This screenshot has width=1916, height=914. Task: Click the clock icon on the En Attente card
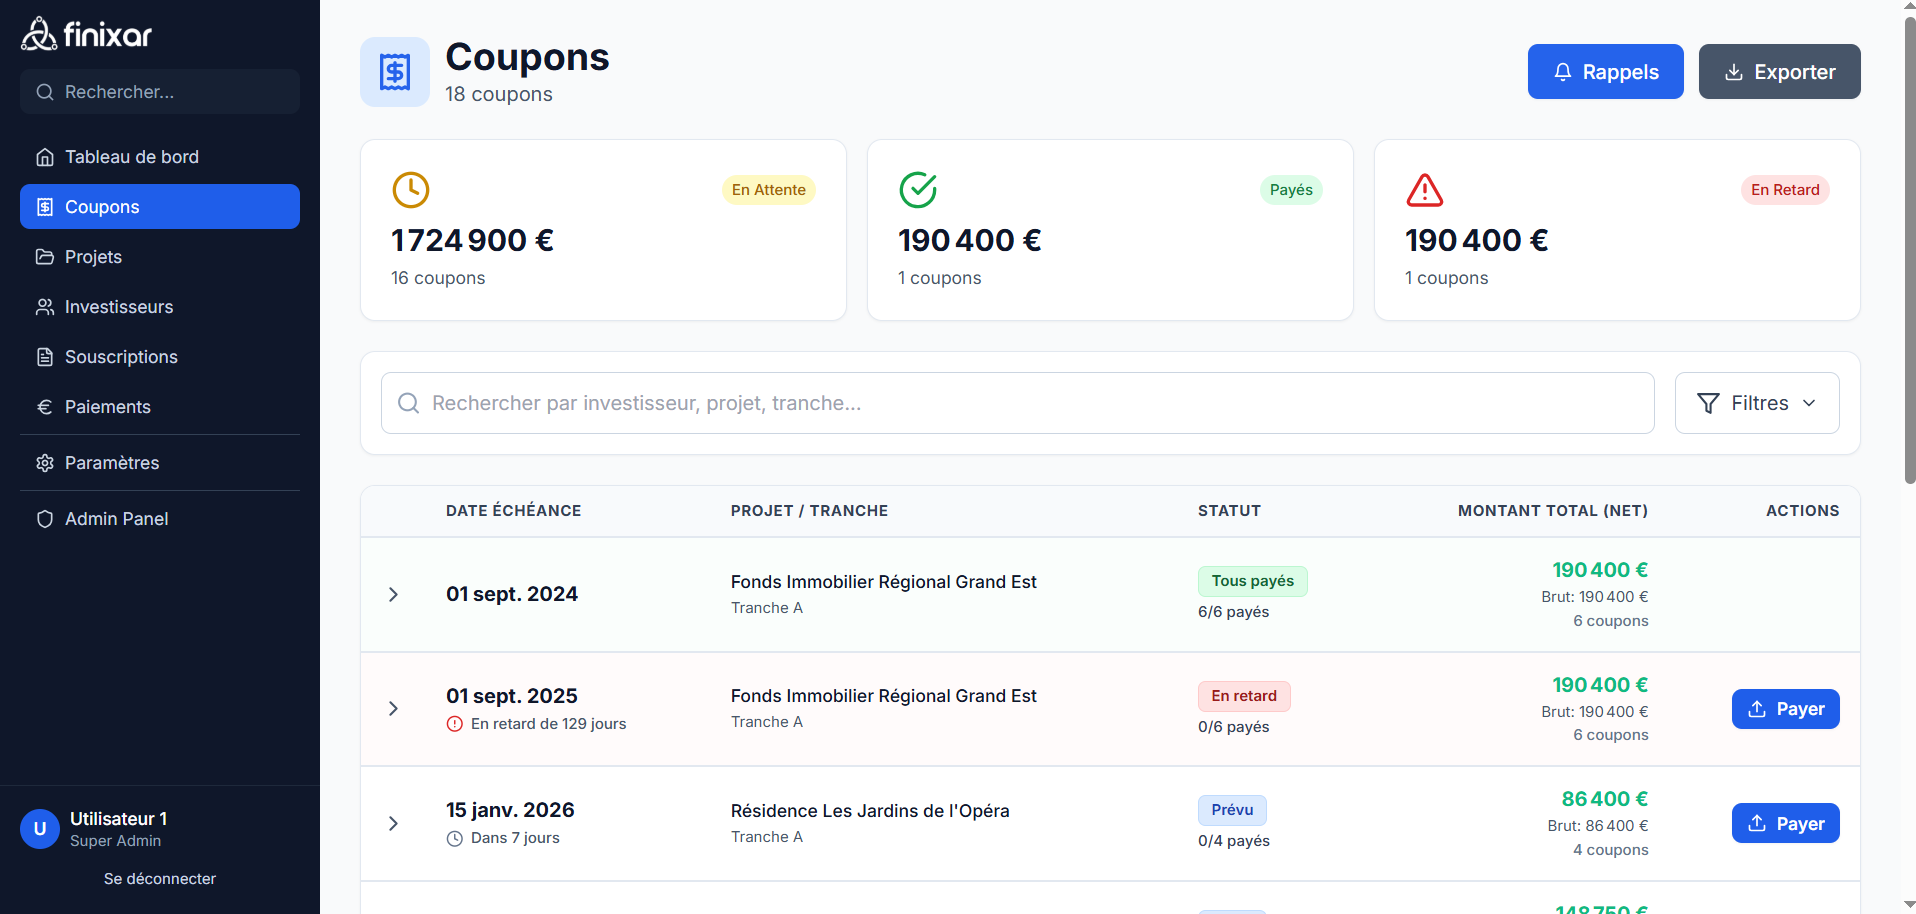[410, 189]
